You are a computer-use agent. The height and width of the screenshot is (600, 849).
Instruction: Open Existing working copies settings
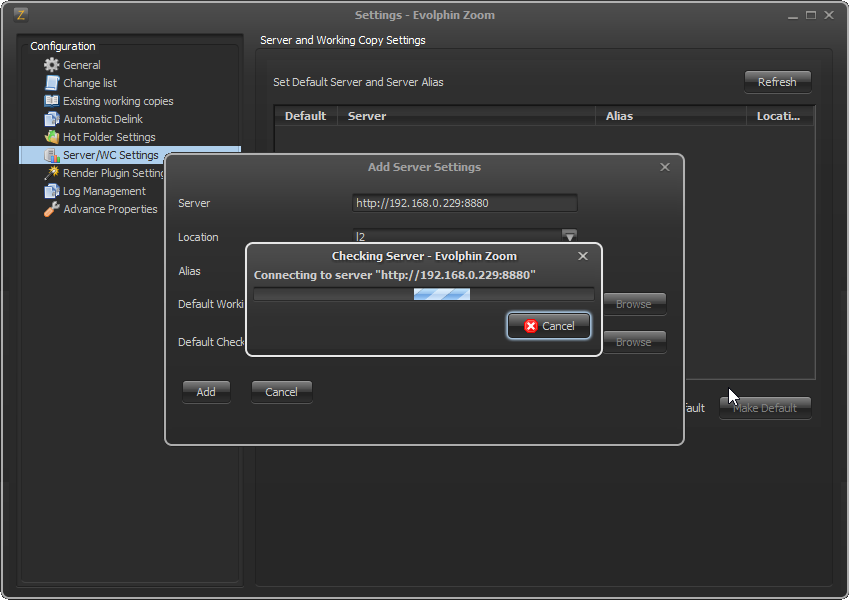[118, 101]
